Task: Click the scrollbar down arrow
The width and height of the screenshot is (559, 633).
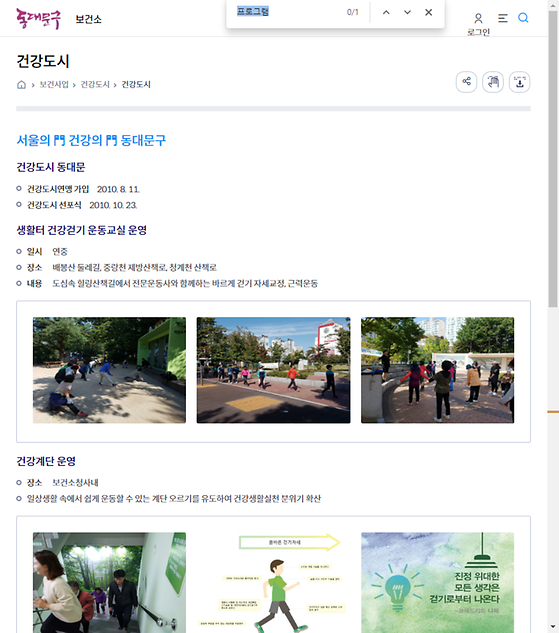Action: tap(553, 628)
